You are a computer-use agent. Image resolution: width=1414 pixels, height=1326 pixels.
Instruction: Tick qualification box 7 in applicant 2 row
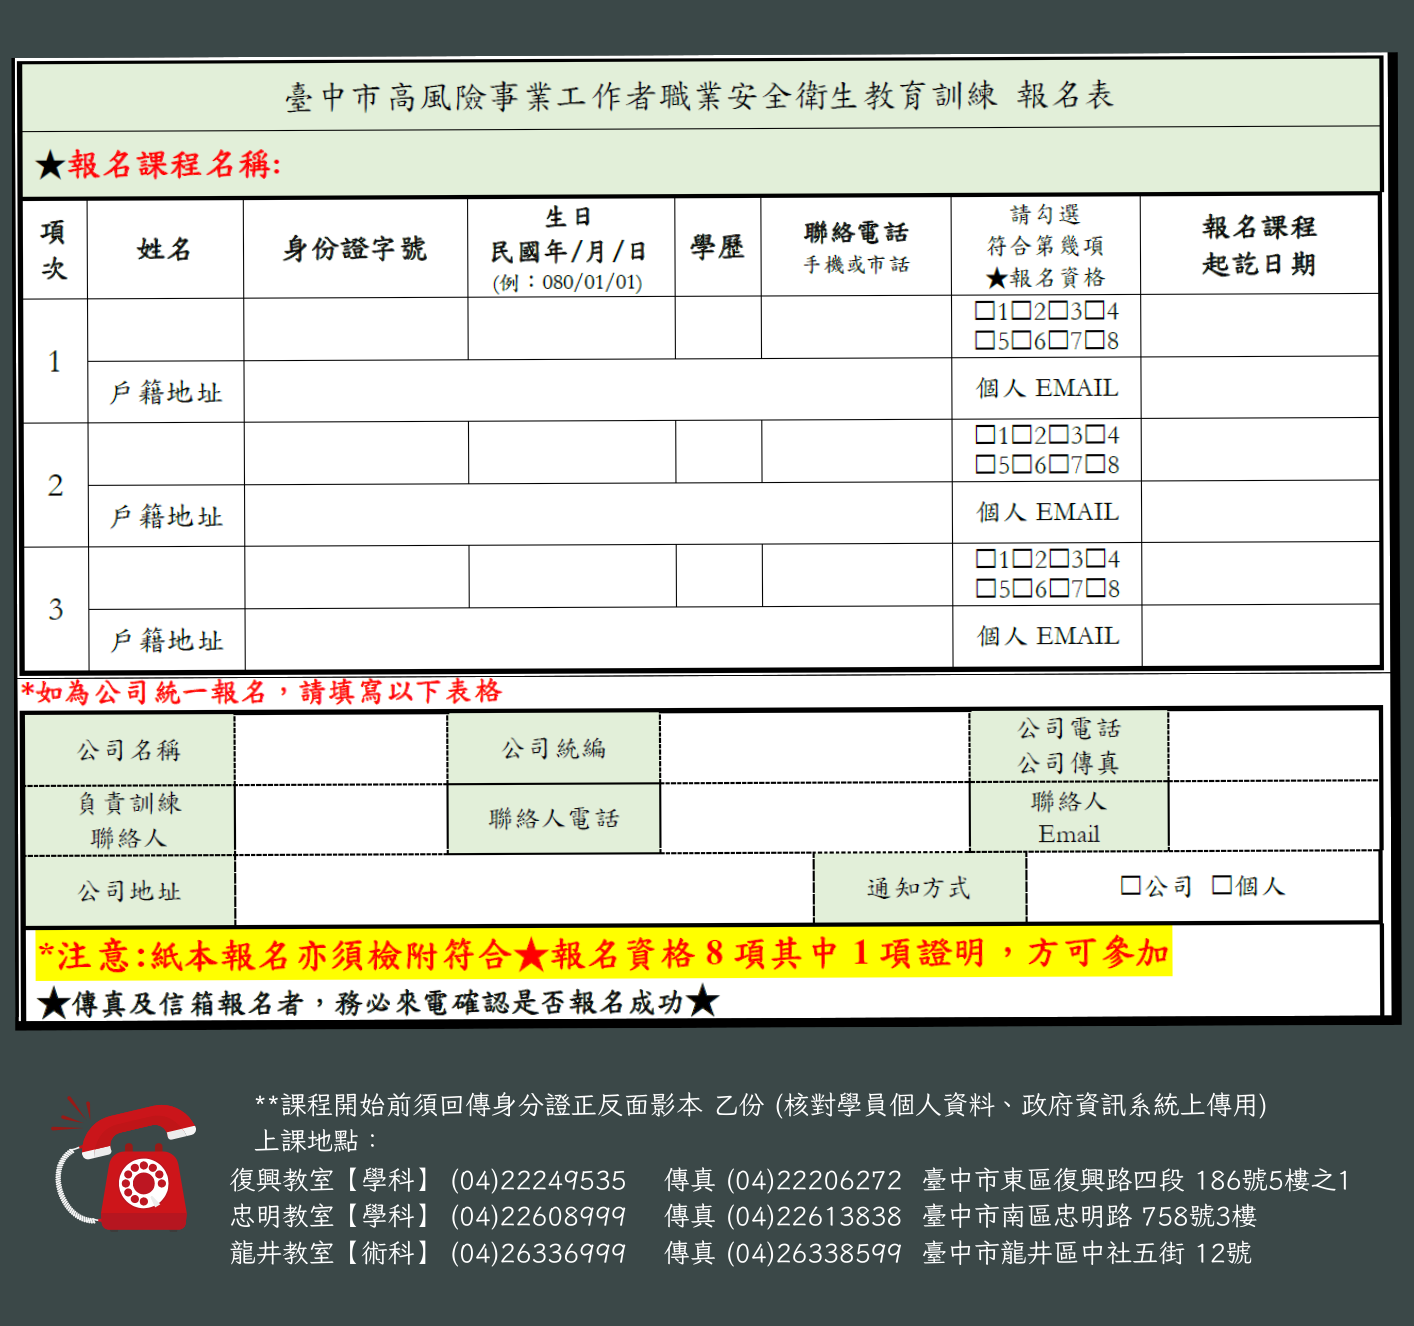coord(1059,465)
